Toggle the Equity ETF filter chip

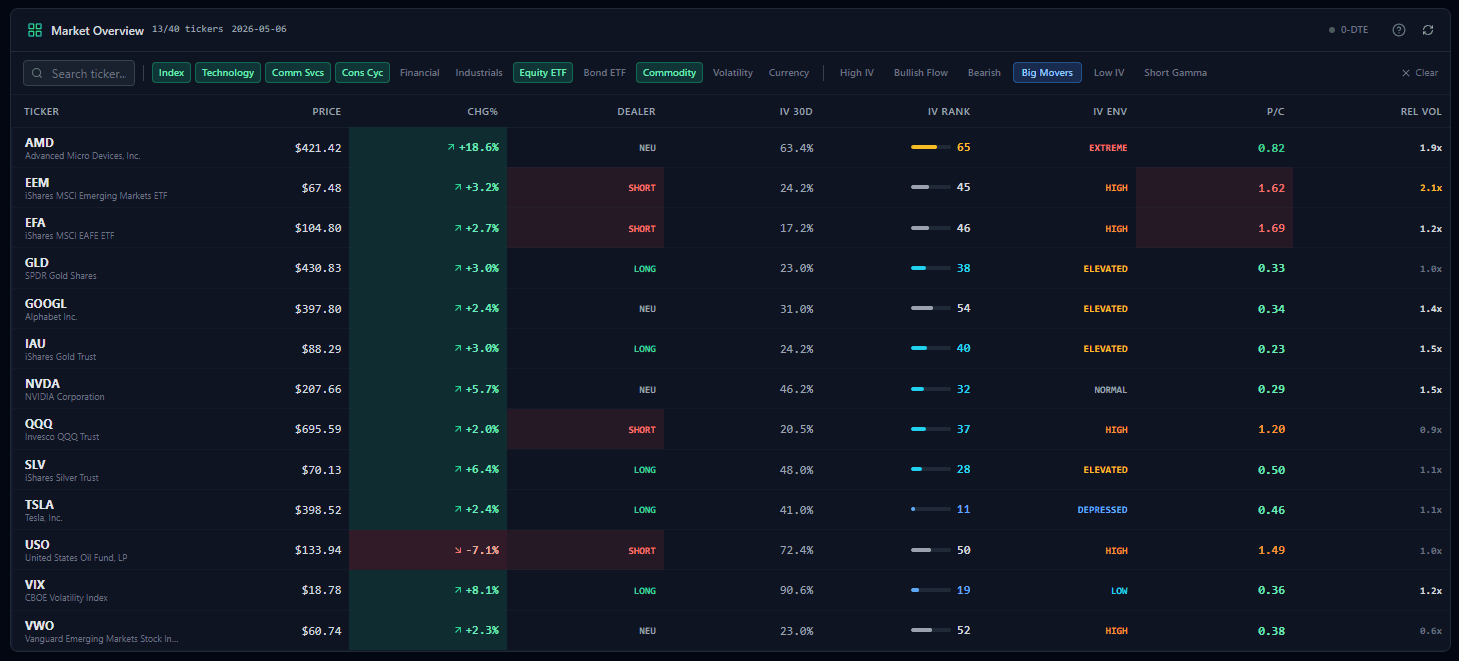pos(543,73)
